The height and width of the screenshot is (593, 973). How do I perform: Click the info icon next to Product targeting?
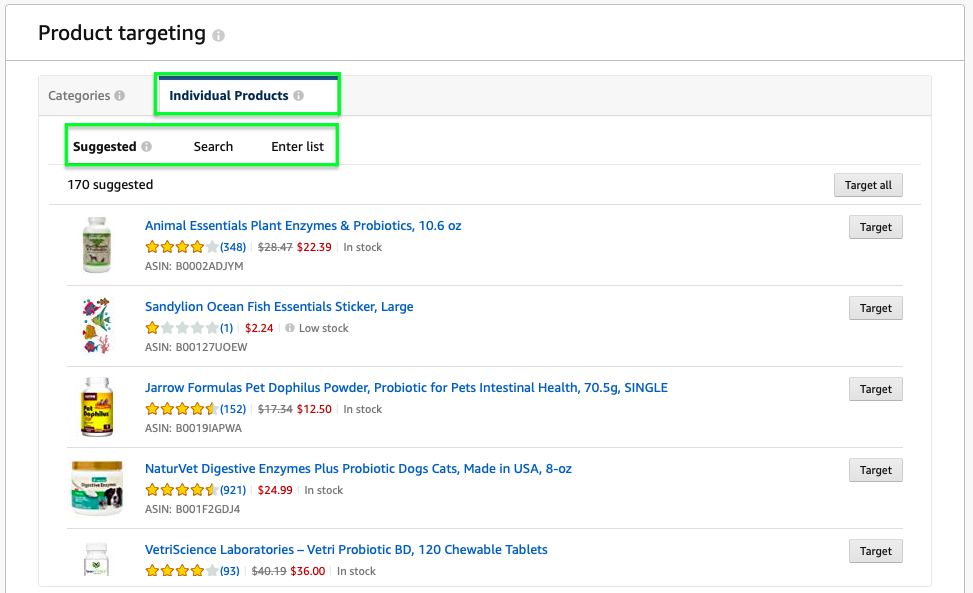point(218,35)
